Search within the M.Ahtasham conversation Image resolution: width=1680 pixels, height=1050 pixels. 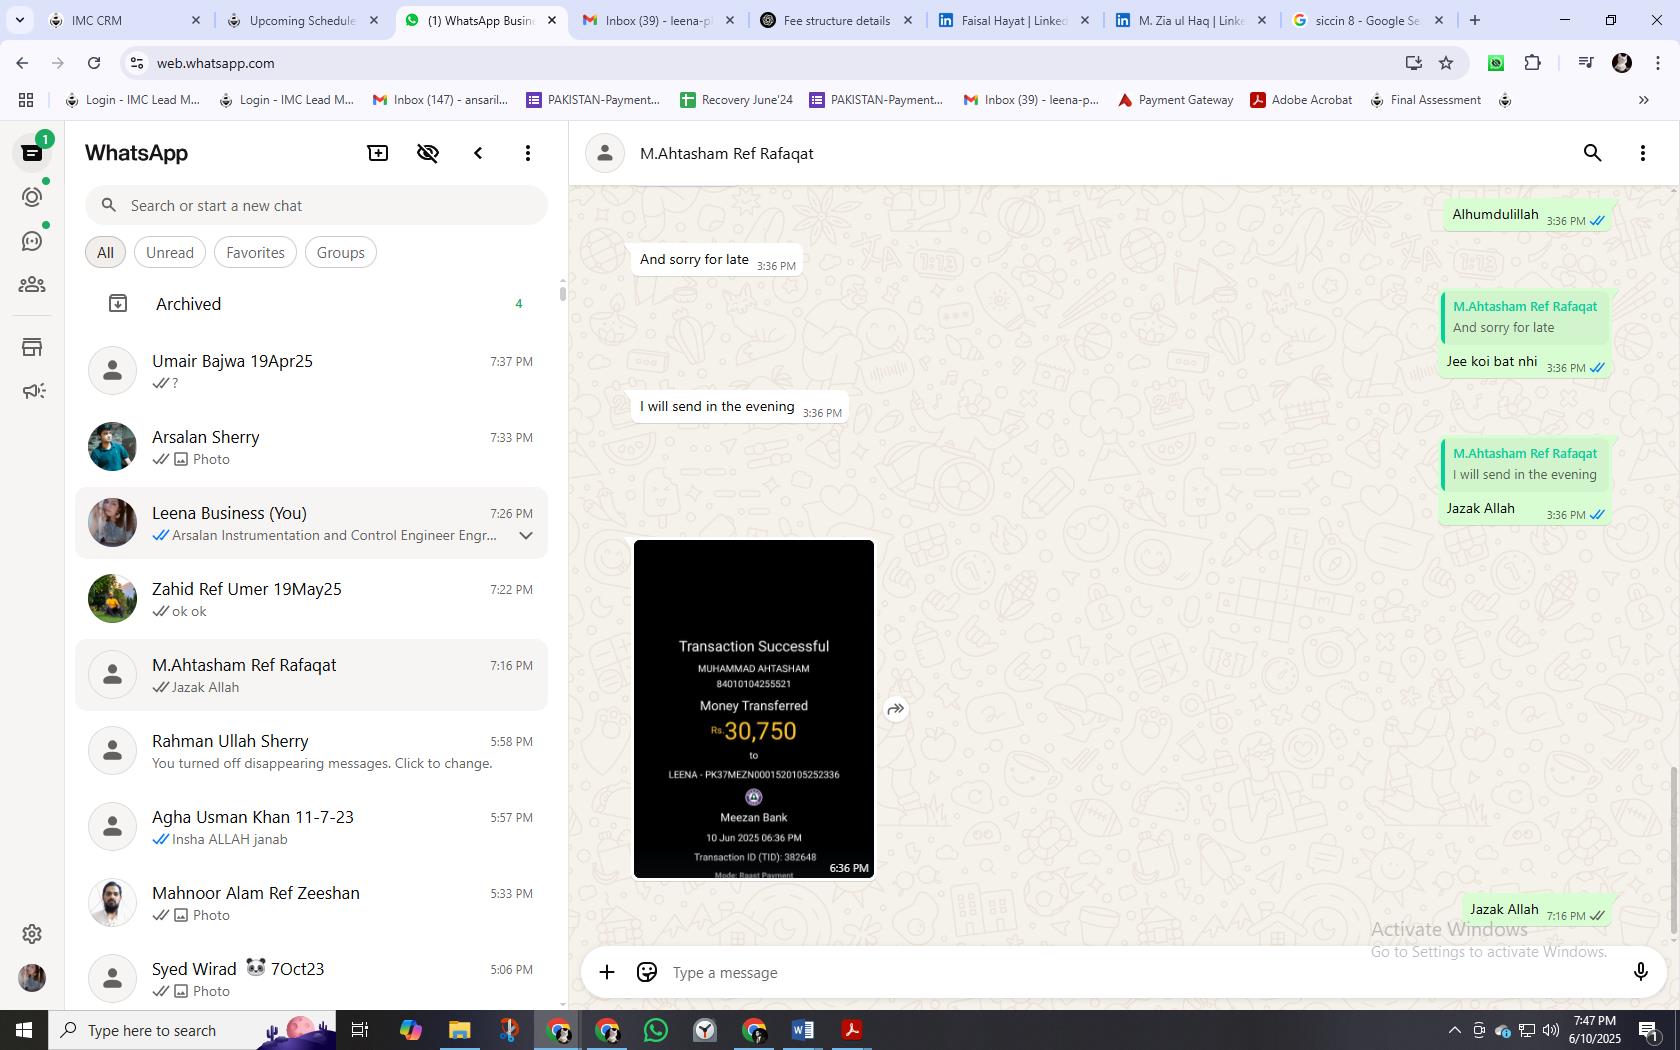pos(1592,153)
